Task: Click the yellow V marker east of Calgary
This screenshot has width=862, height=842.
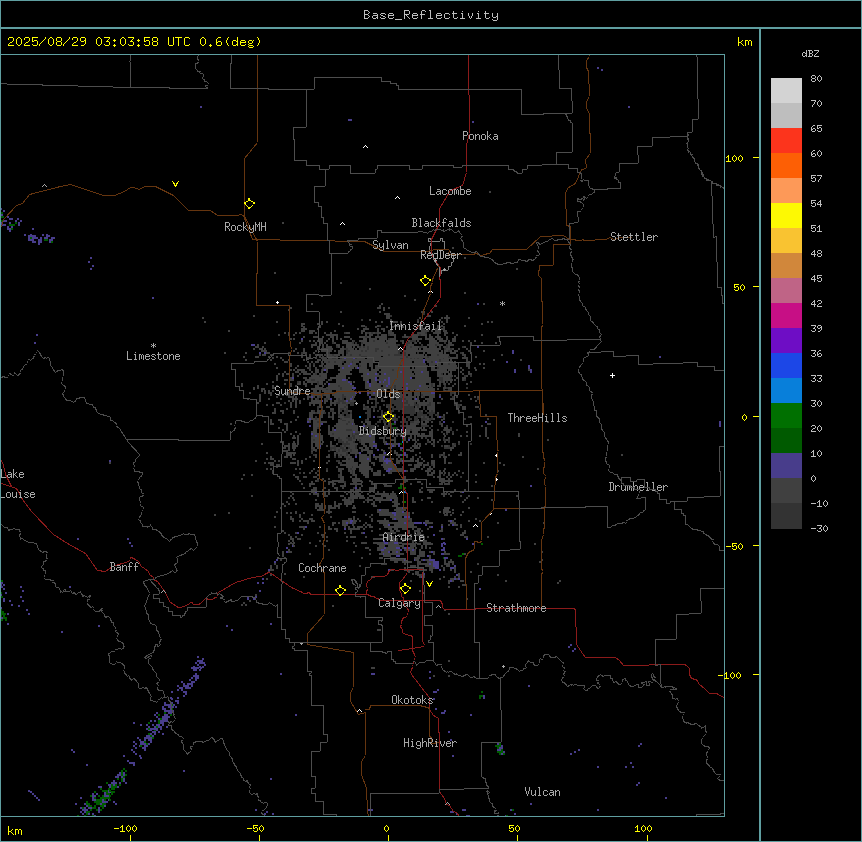Action: tap(429, 584)
